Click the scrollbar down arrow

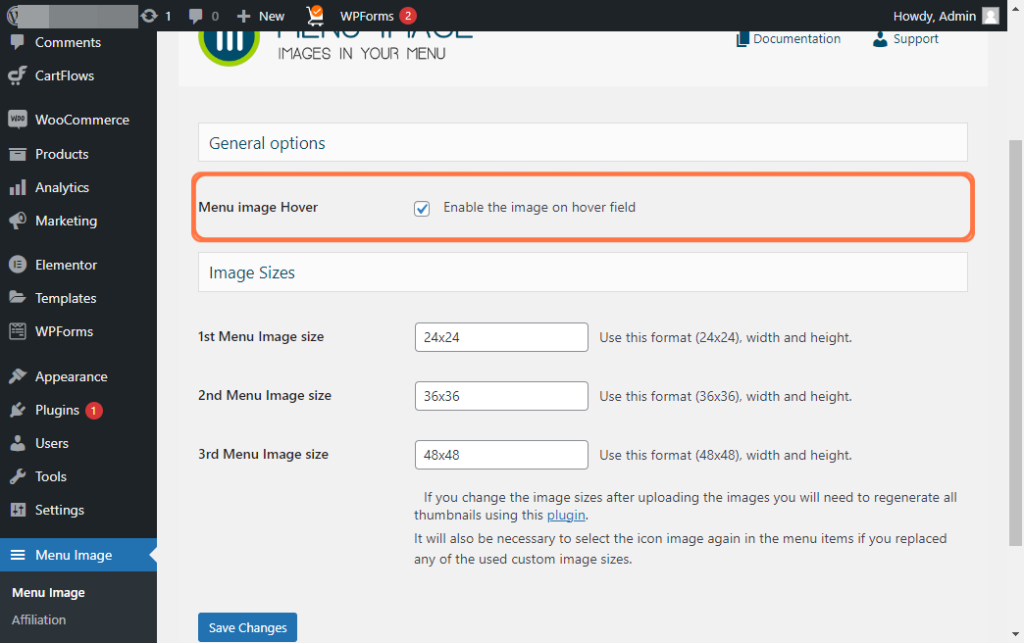click(x=1015, y=634)
